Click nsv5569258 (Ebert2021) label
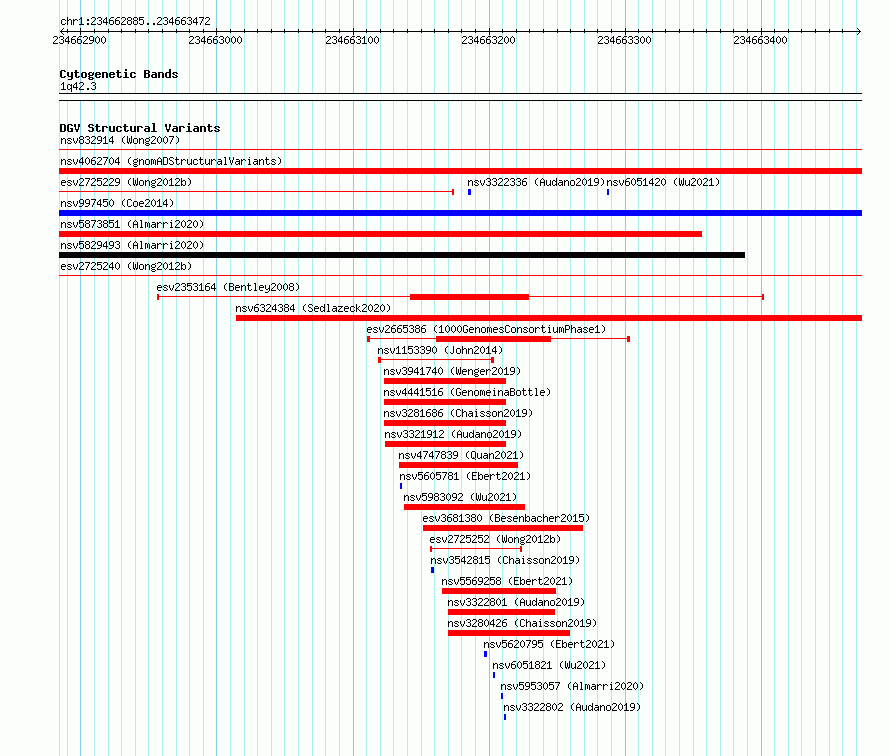The image size is (890, 756). [507, 581]
